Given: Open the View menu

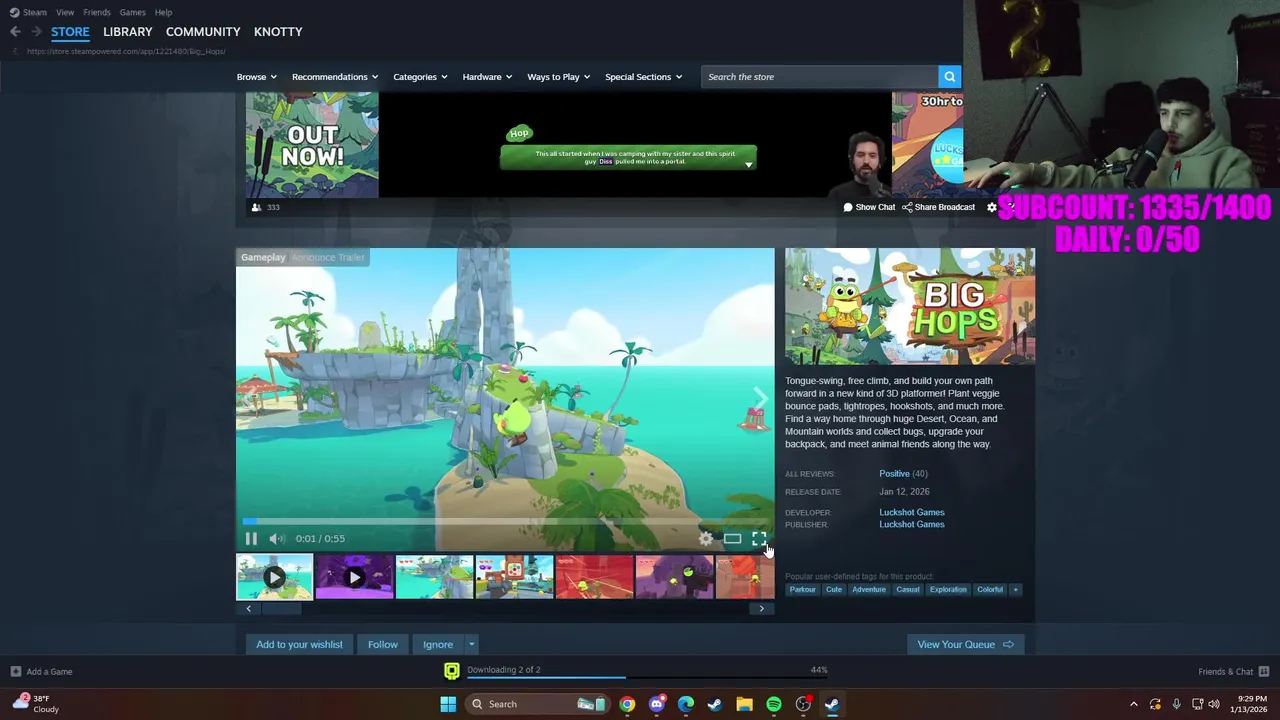Looking at the screenshot, I should [65, 12].
